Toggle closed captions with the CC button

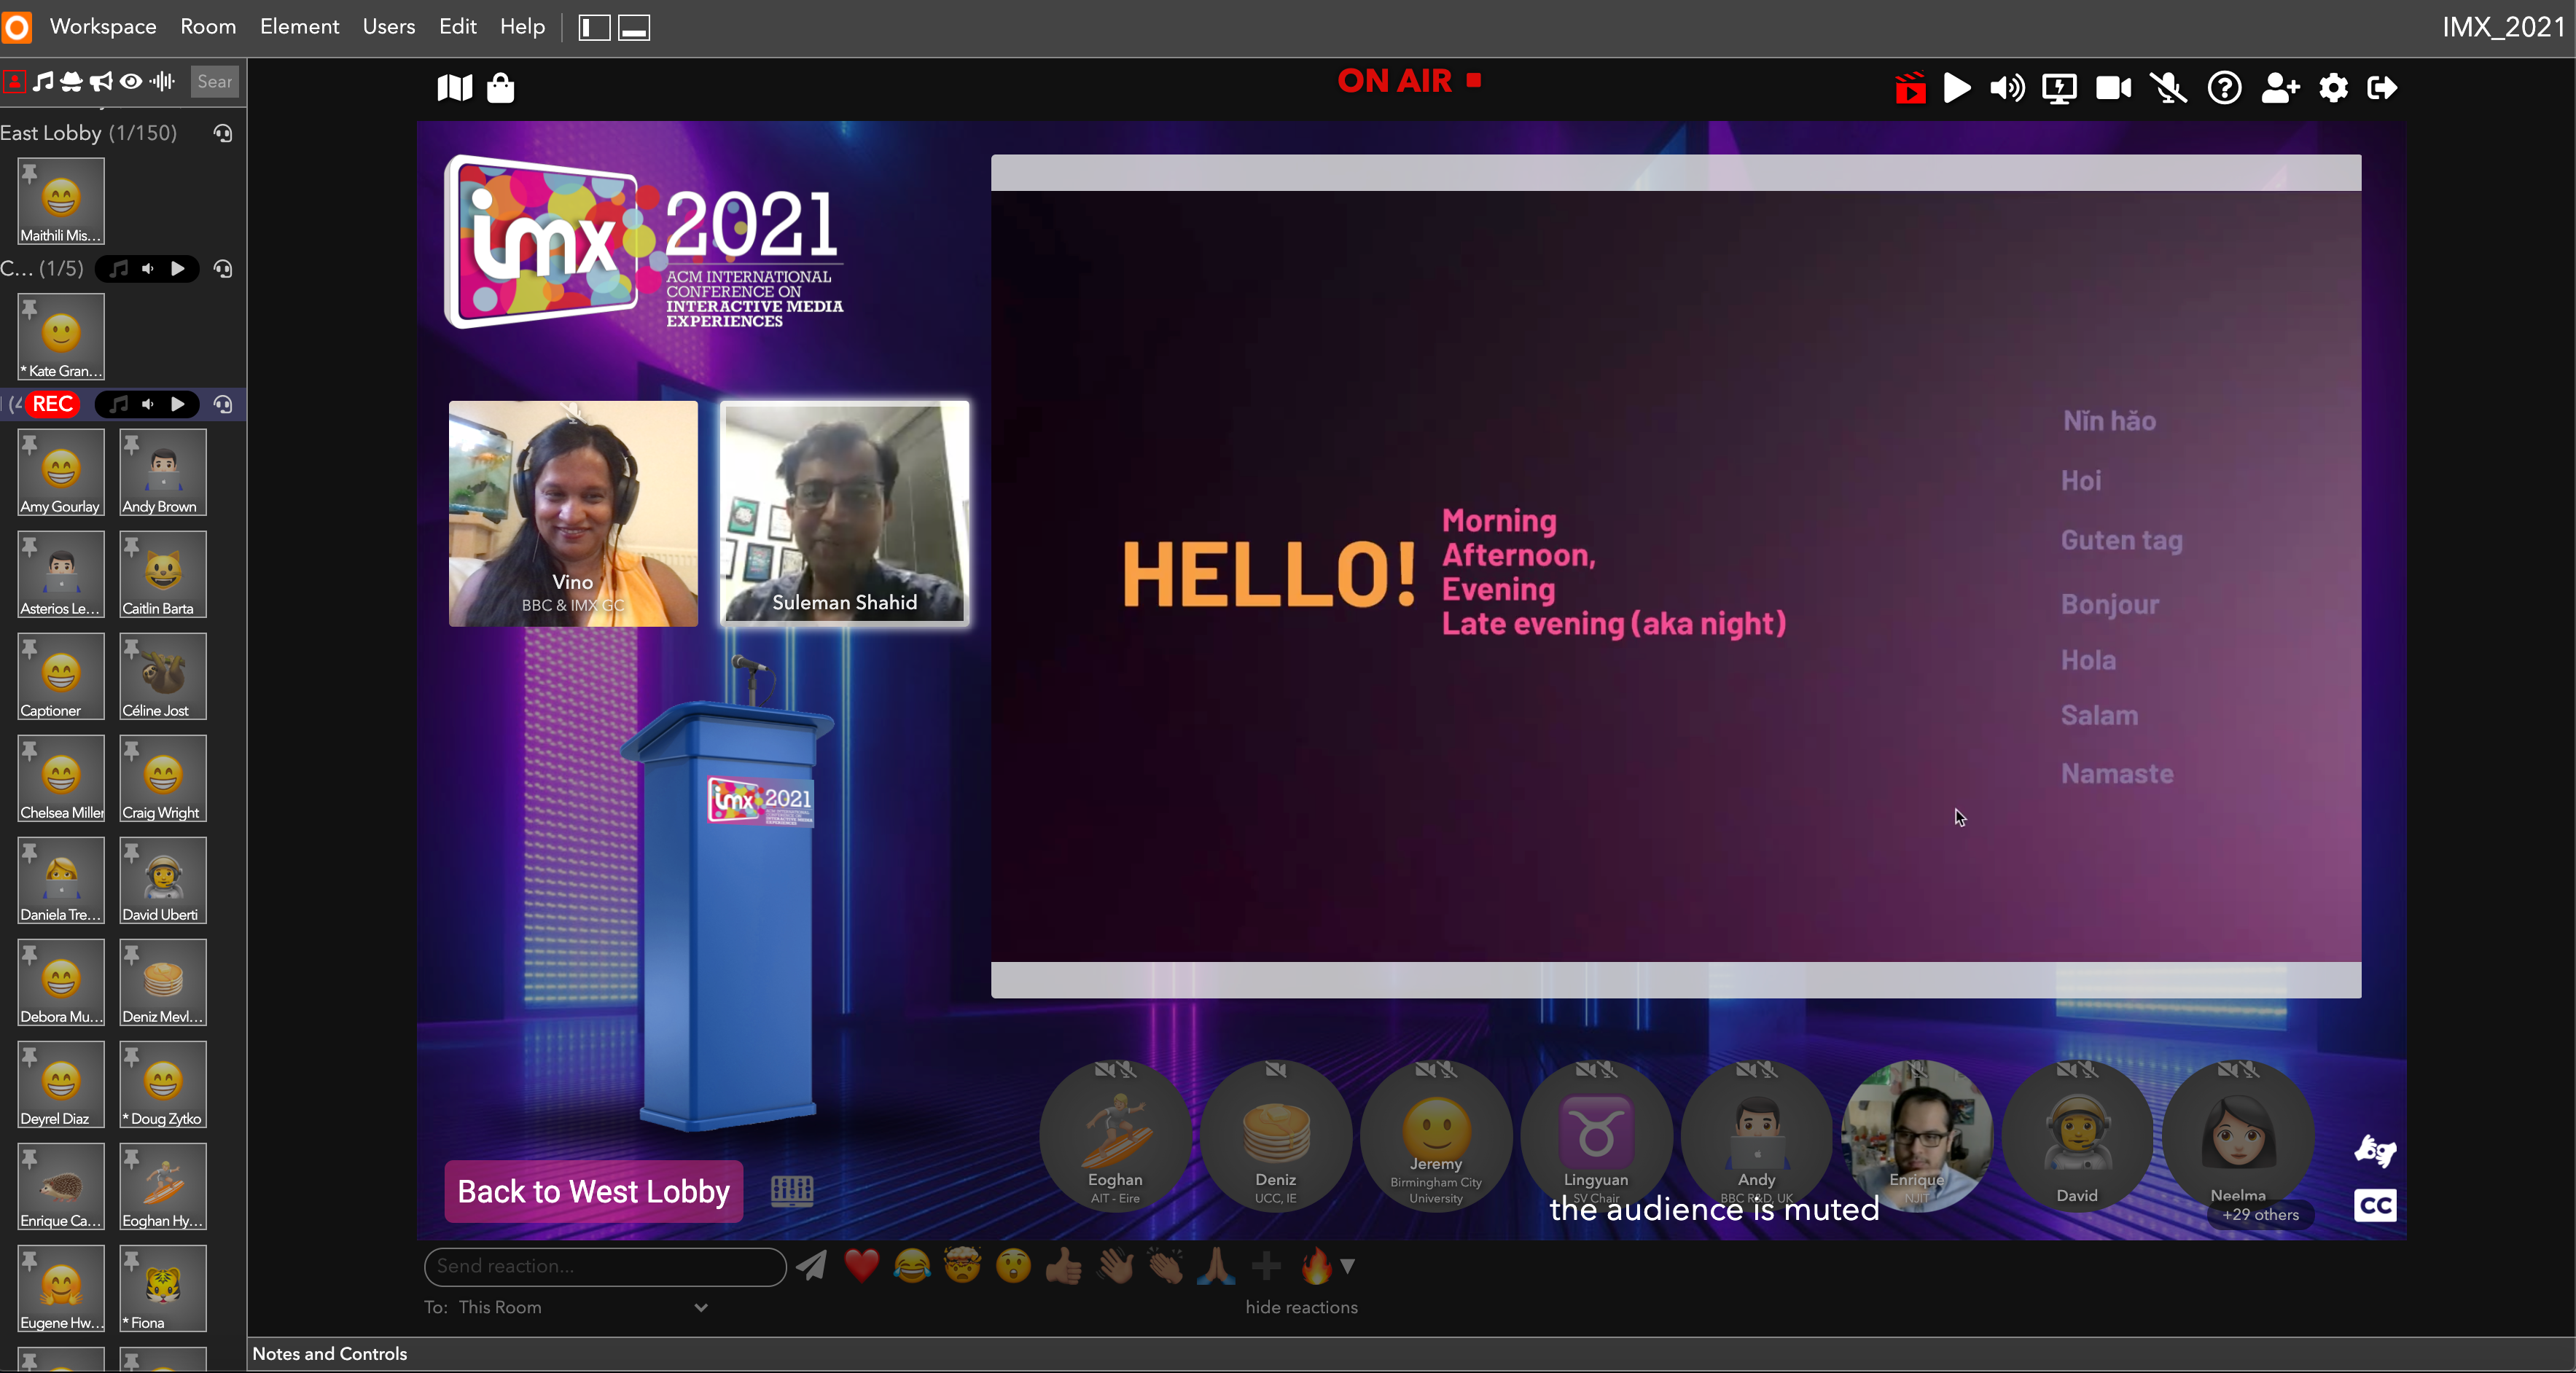(2375, 1205)
